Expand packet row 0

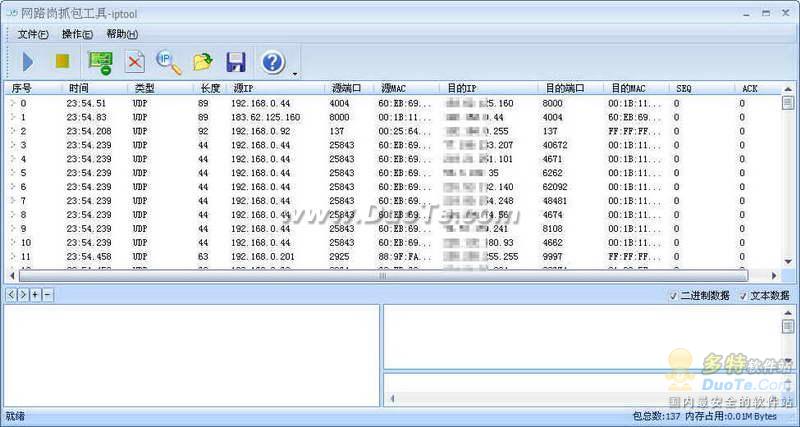point(13,103)
